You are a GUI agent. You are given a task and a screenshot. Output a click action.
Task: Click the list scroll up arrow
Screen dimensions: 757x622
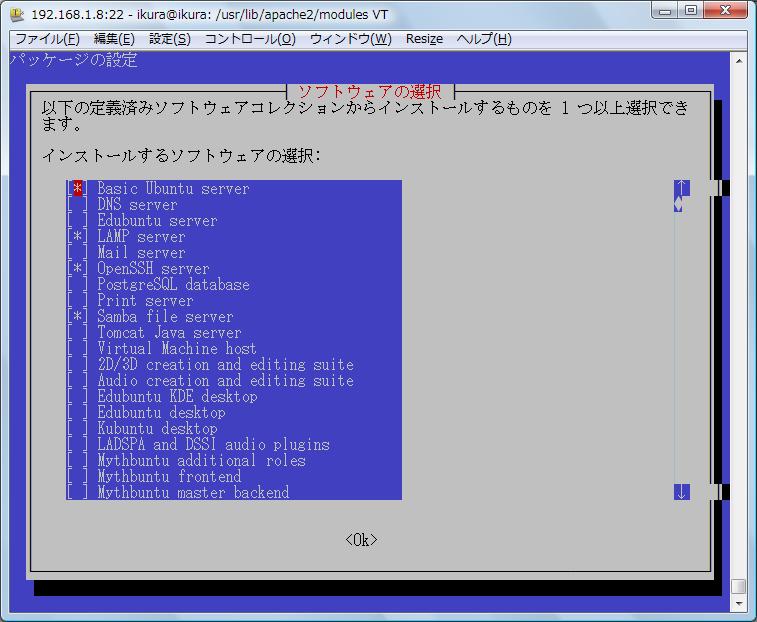click(682, 188)
